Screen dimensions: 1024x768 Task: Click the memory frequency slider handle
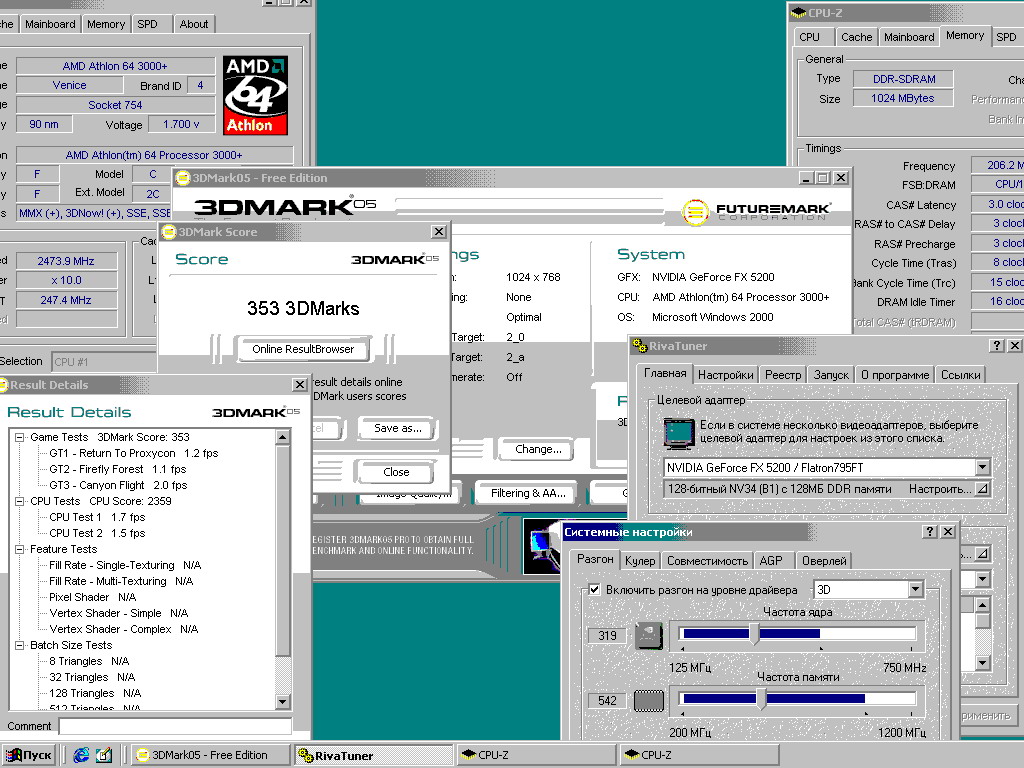pos(761,699)
